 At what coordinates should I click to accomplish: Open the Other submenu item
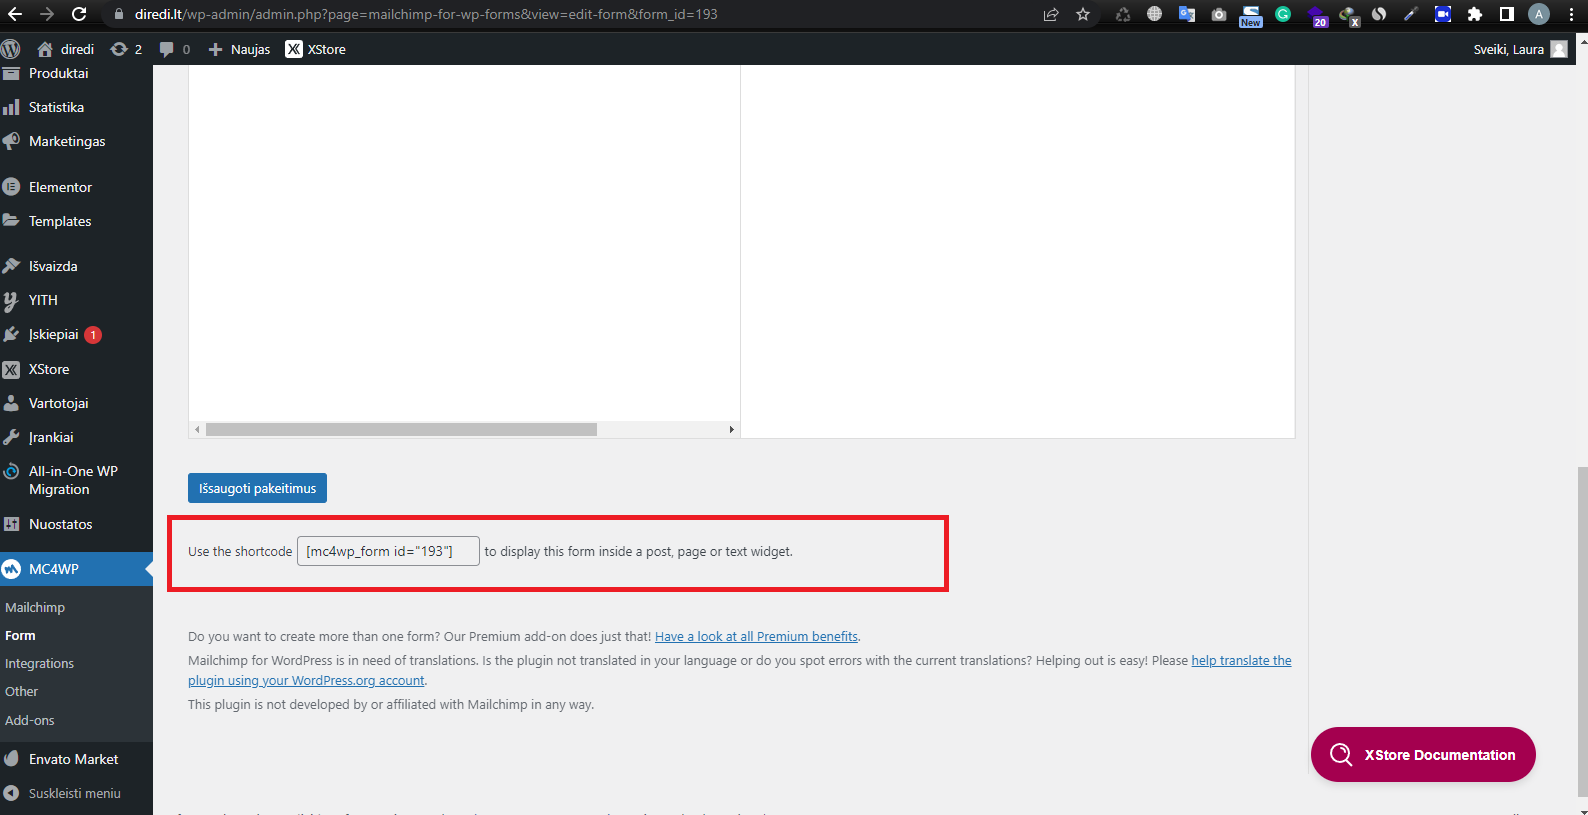click(x=21, y=691)
